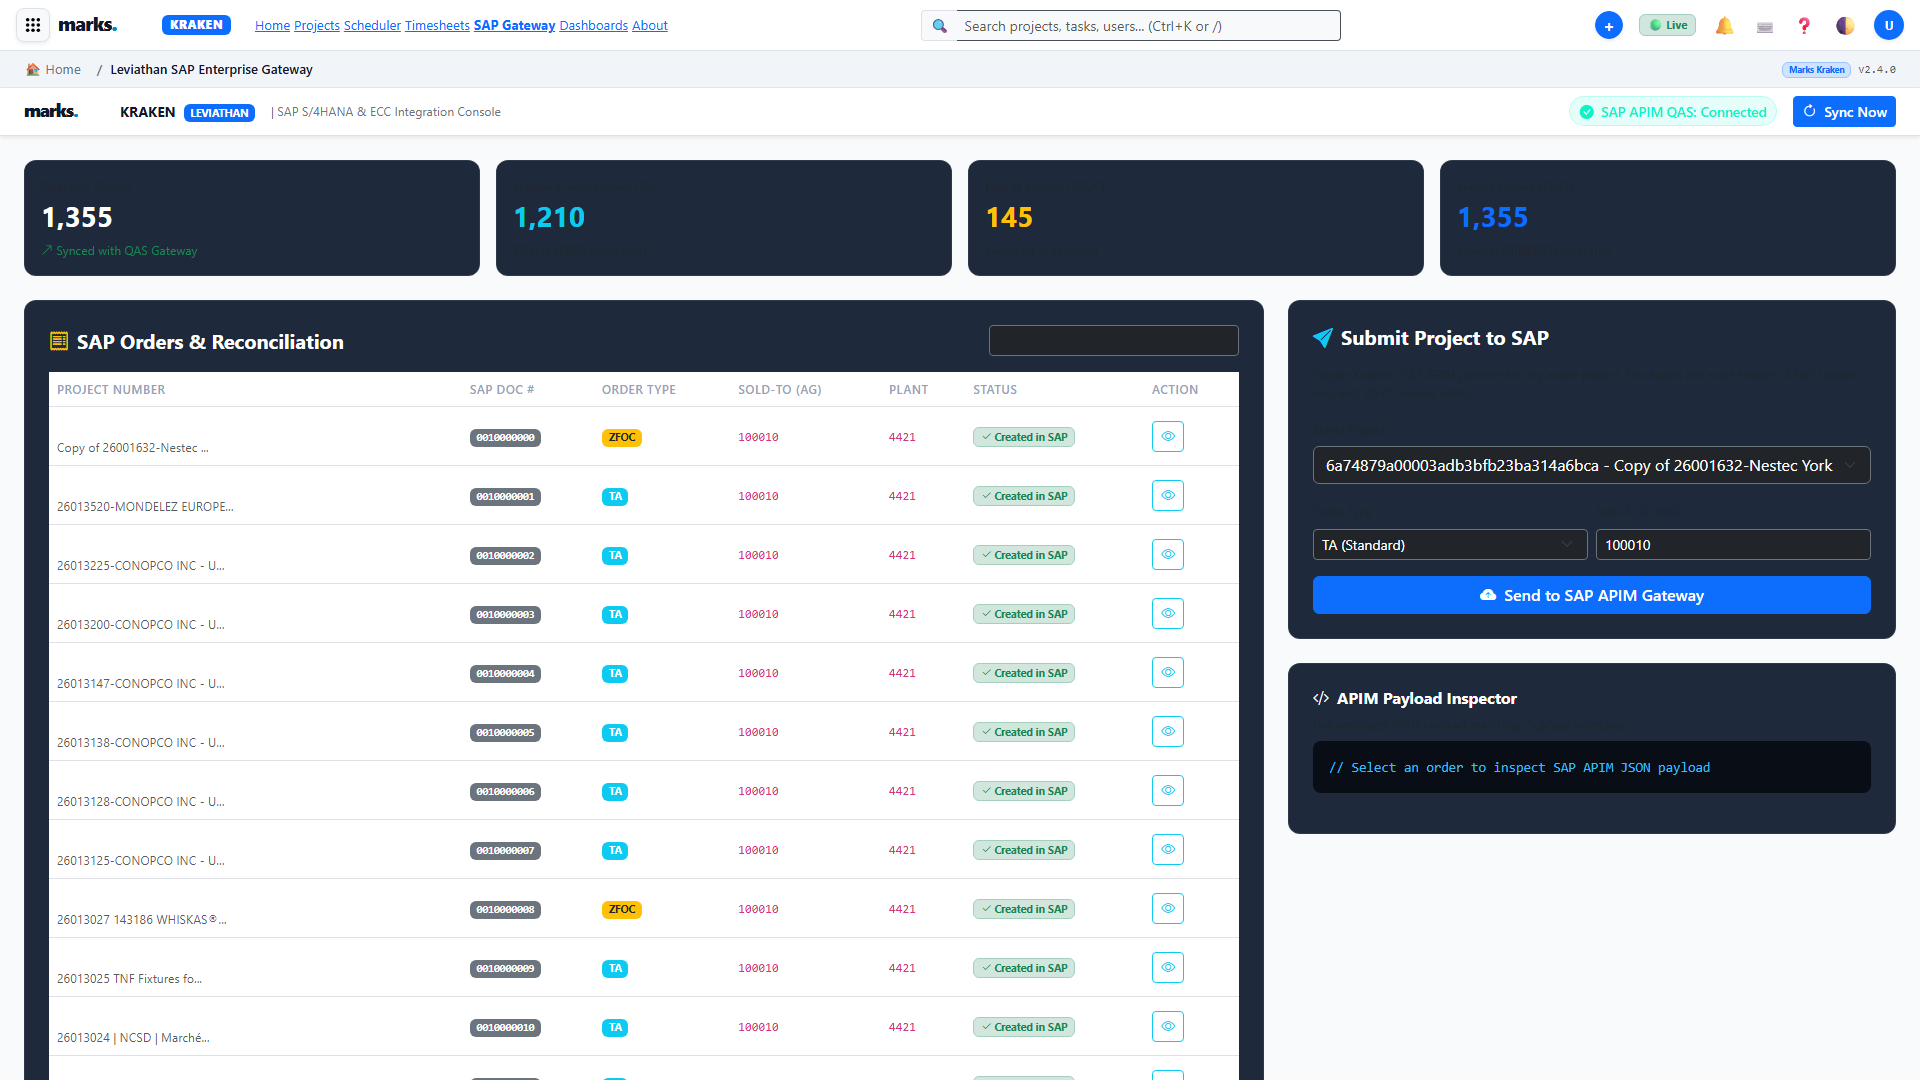Open the Home menu item
Screen dimensions: 1920x1080
[272, 26]
